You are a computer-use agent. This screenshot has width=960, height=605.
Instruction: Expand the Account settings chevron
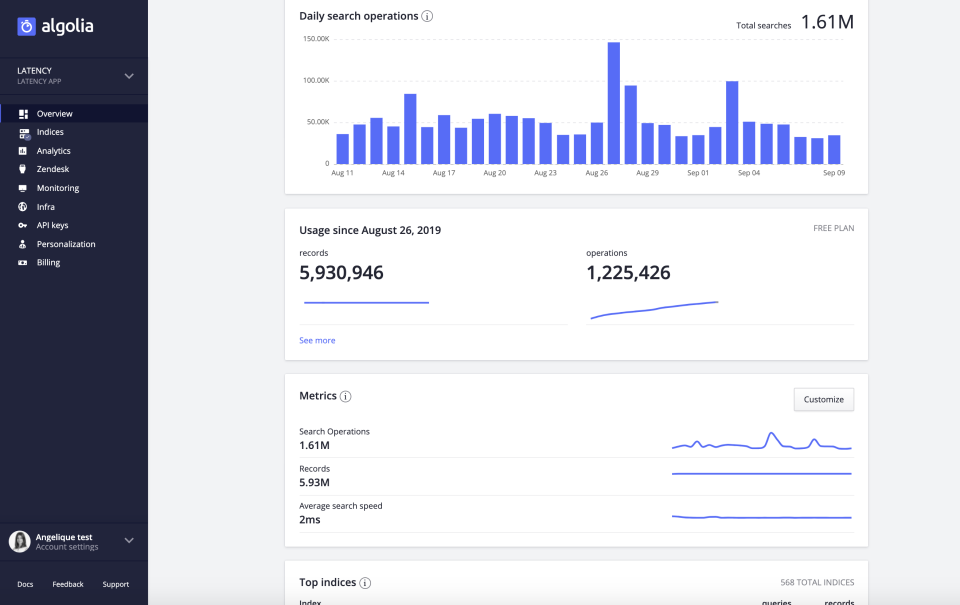(x=128, y=540)
